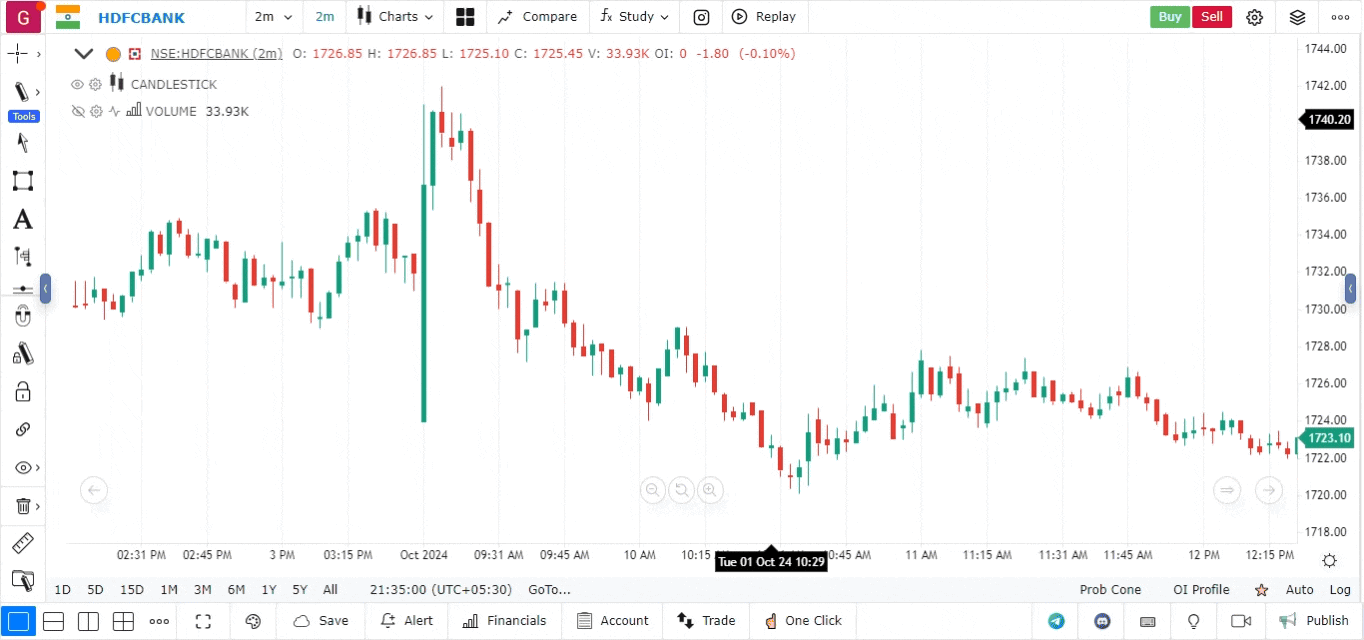Enter fullscreen chart mode
Screen dimensions: 1364x640
pos(203,621)
